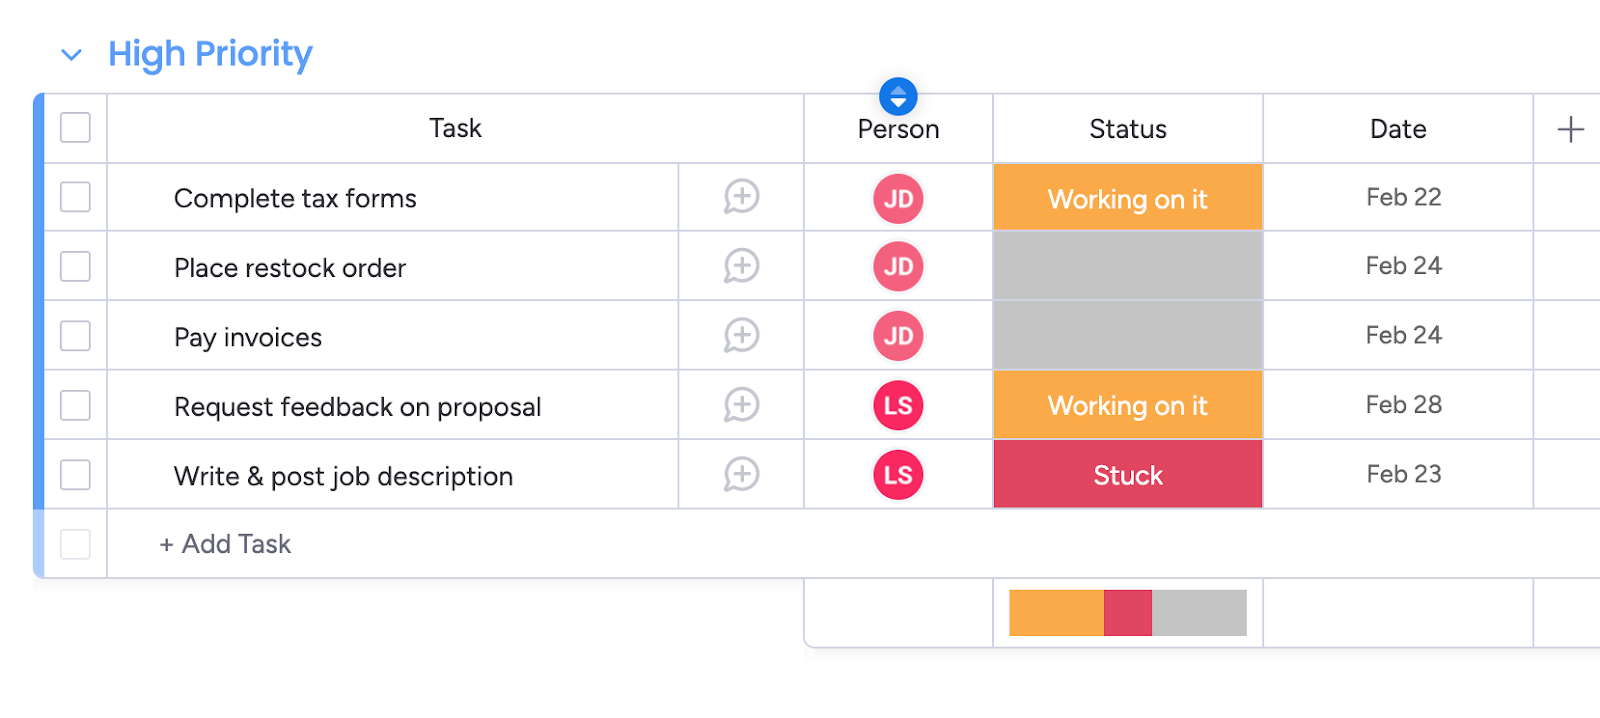
Task: Open updates for Write & post job description
Action: (x=741, y=474)
